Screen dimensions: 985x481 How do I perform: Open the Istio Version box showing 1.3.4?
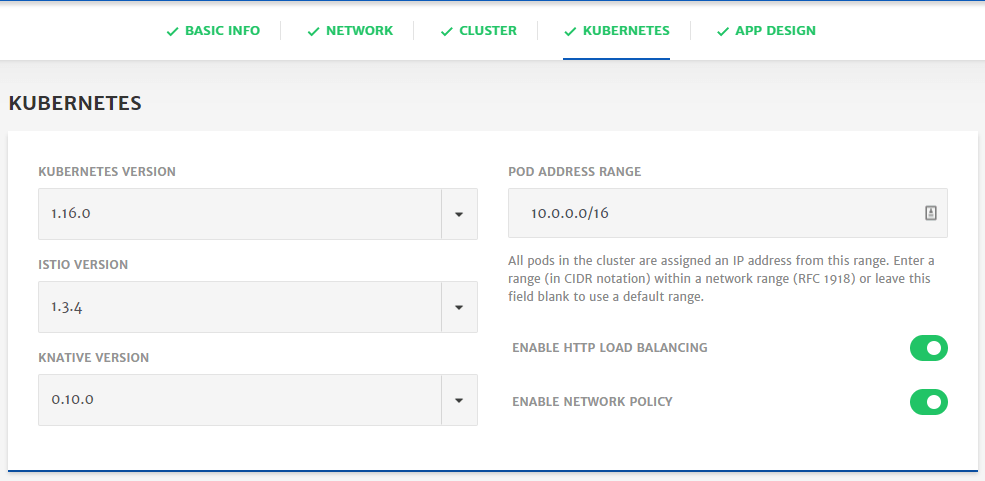tap(258, 307)
